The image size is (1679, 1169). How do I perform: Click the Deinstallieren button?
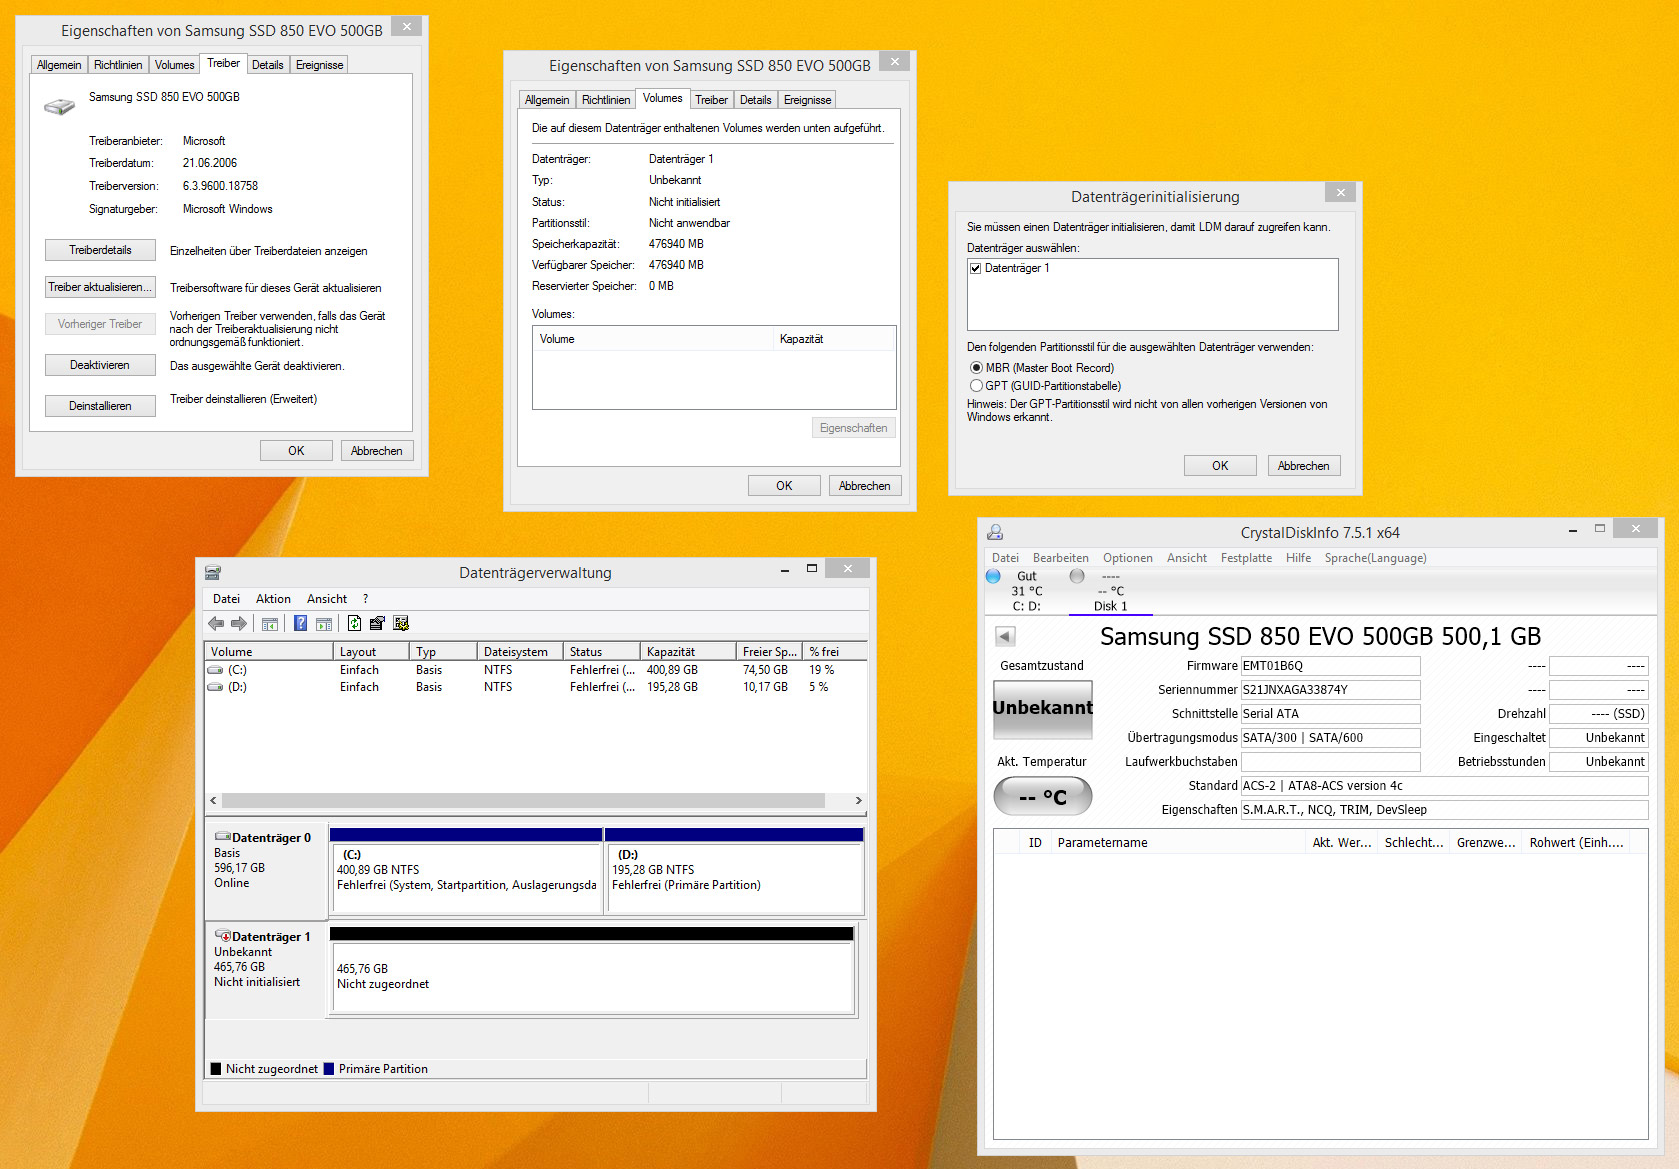click(100, 406)
